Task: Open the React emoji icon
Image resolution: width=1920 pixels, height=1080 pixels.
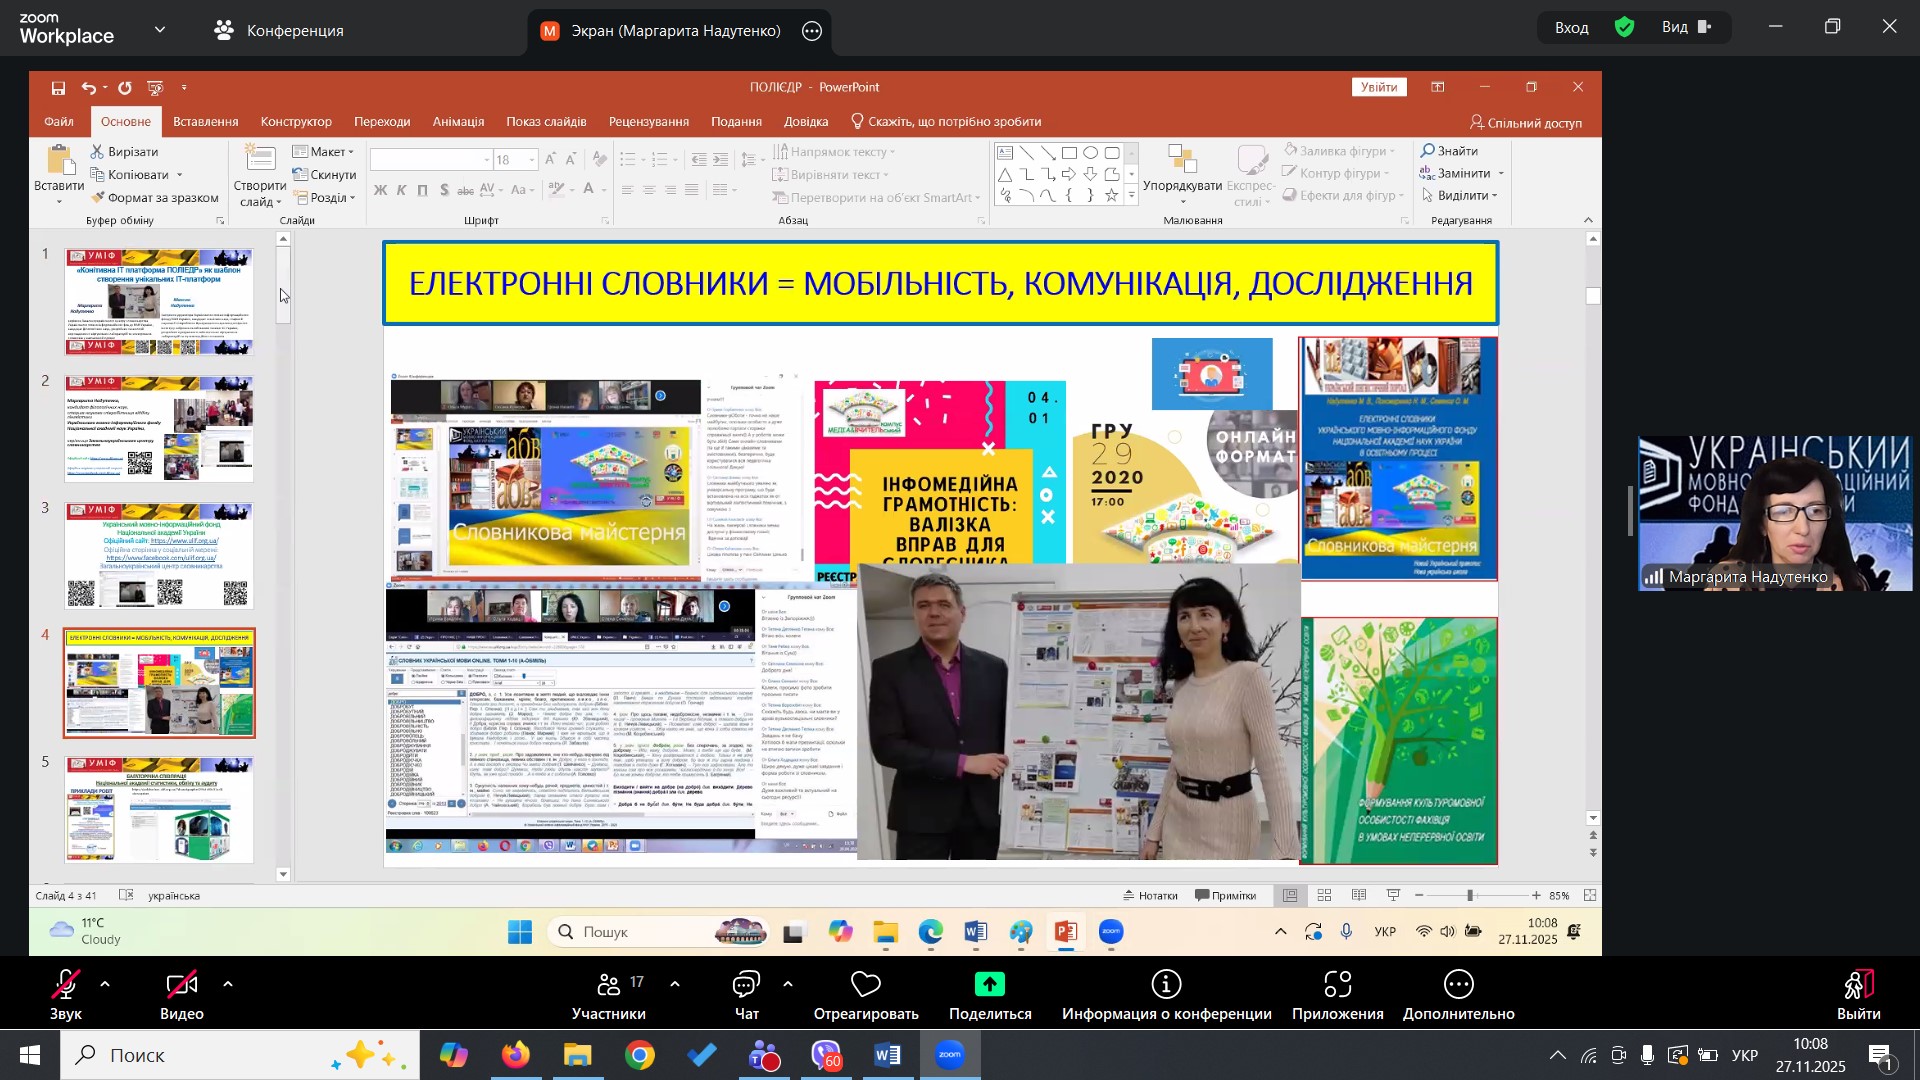Action: point(865,986)
